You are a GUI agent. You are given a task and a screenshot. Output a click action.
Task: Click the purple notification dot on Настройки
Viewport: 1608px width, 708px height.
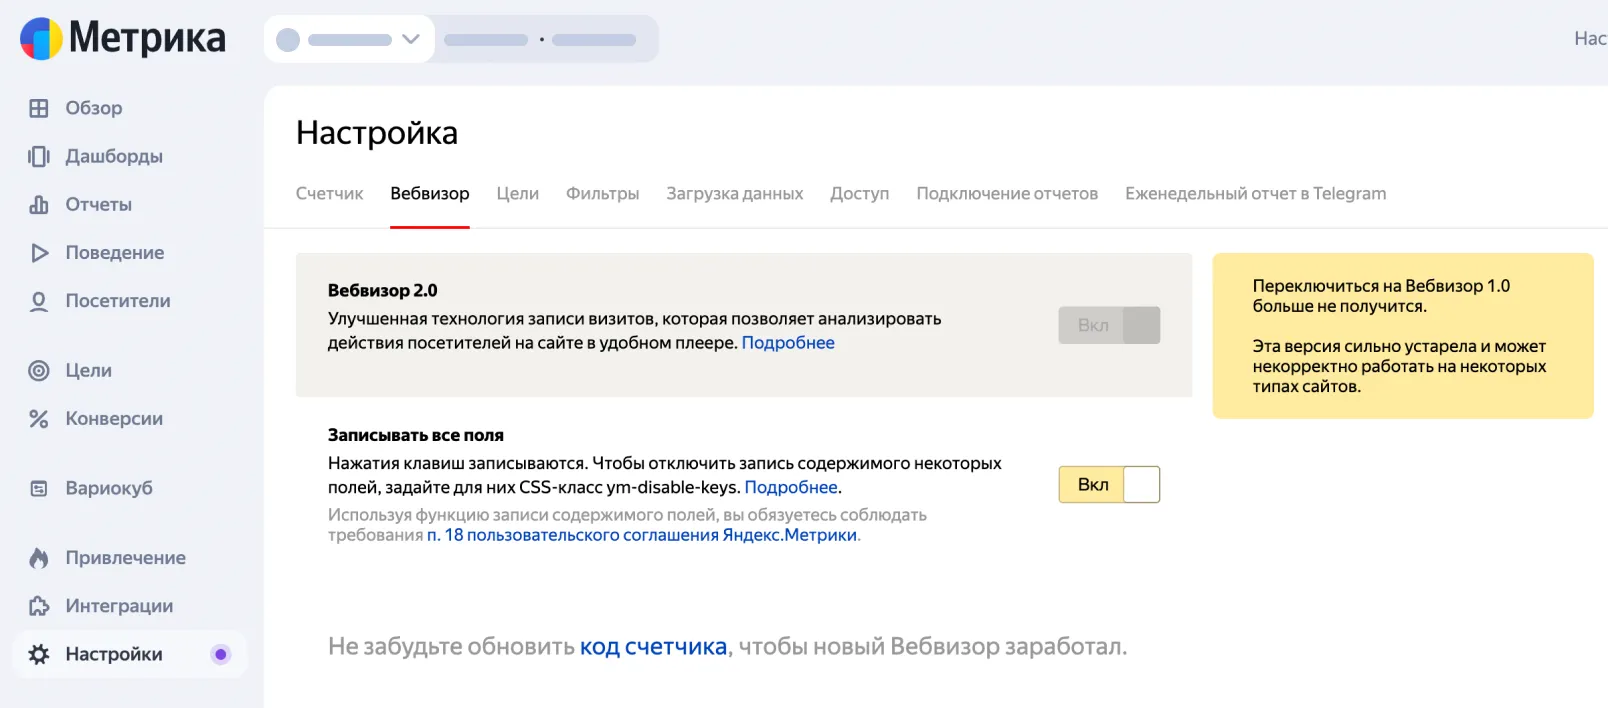pos(221,654)
